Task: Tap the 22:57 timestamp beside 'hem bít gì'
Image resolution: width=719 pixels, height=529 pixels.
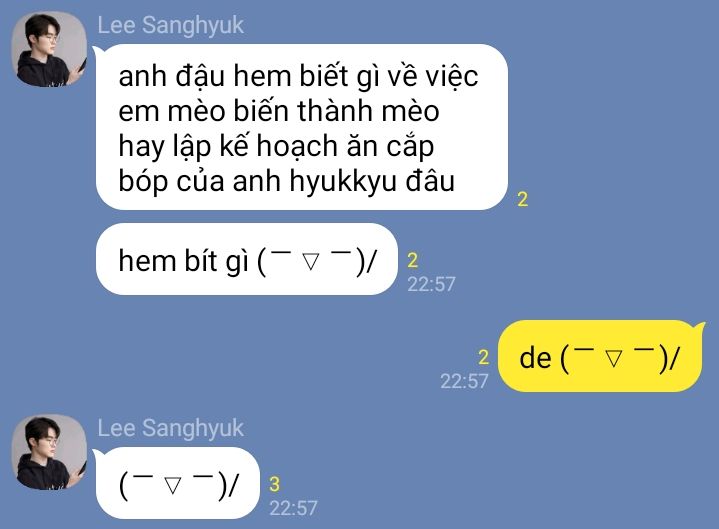Action: coord(431,284)
